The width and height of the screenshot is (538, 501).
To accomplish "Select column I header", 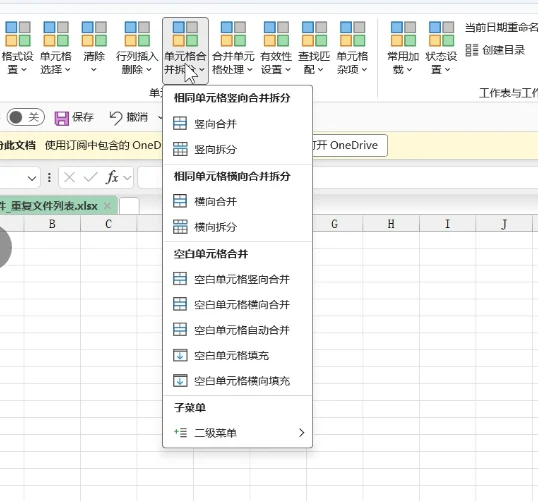I will [x=447, y=224].
